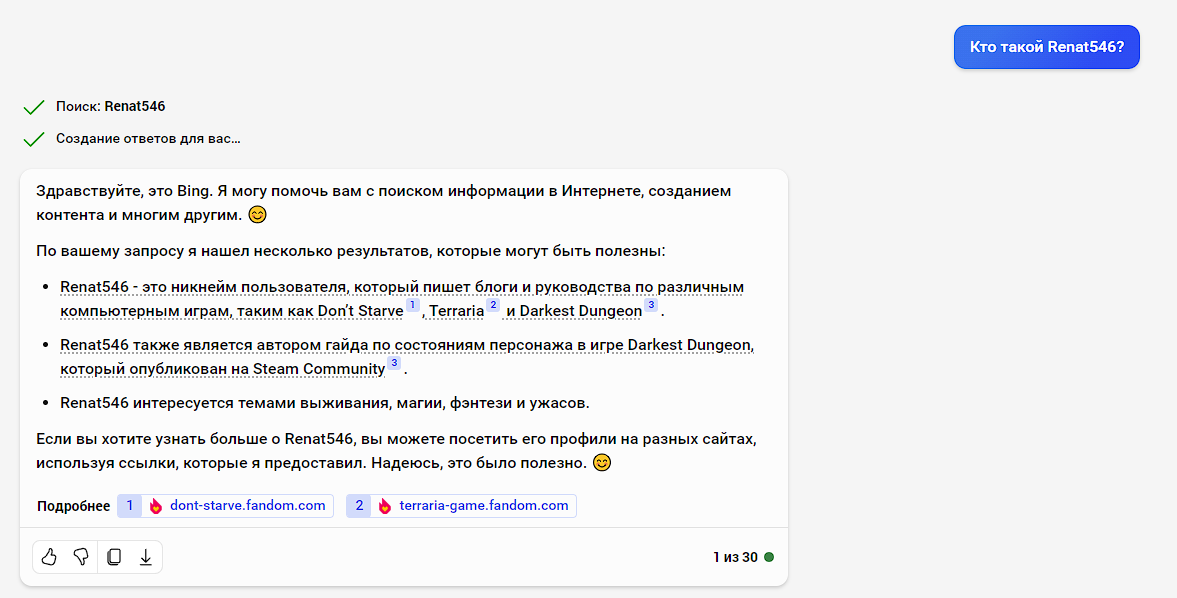Click the '1 из 30' message counter
Viewport: 1177px width, 598px height.
[x=735, y=557]
